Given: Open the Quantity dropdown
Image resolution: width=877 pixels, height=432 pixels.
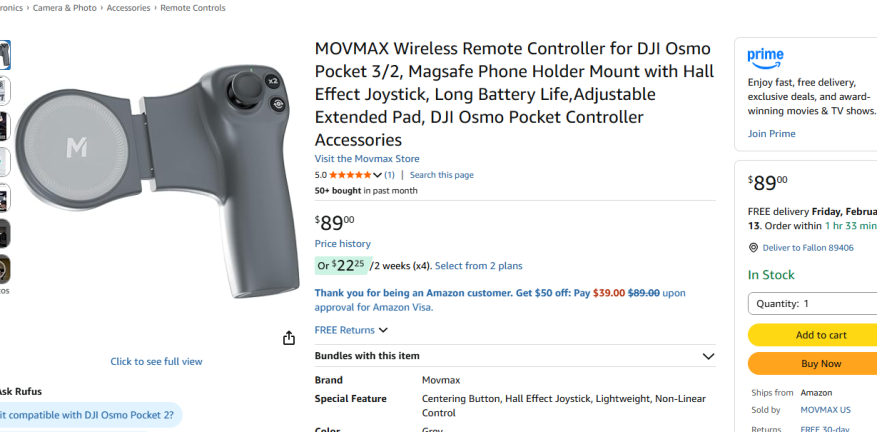Looking at the screenshot, I should pyautogui.click(x=812, y=304).
